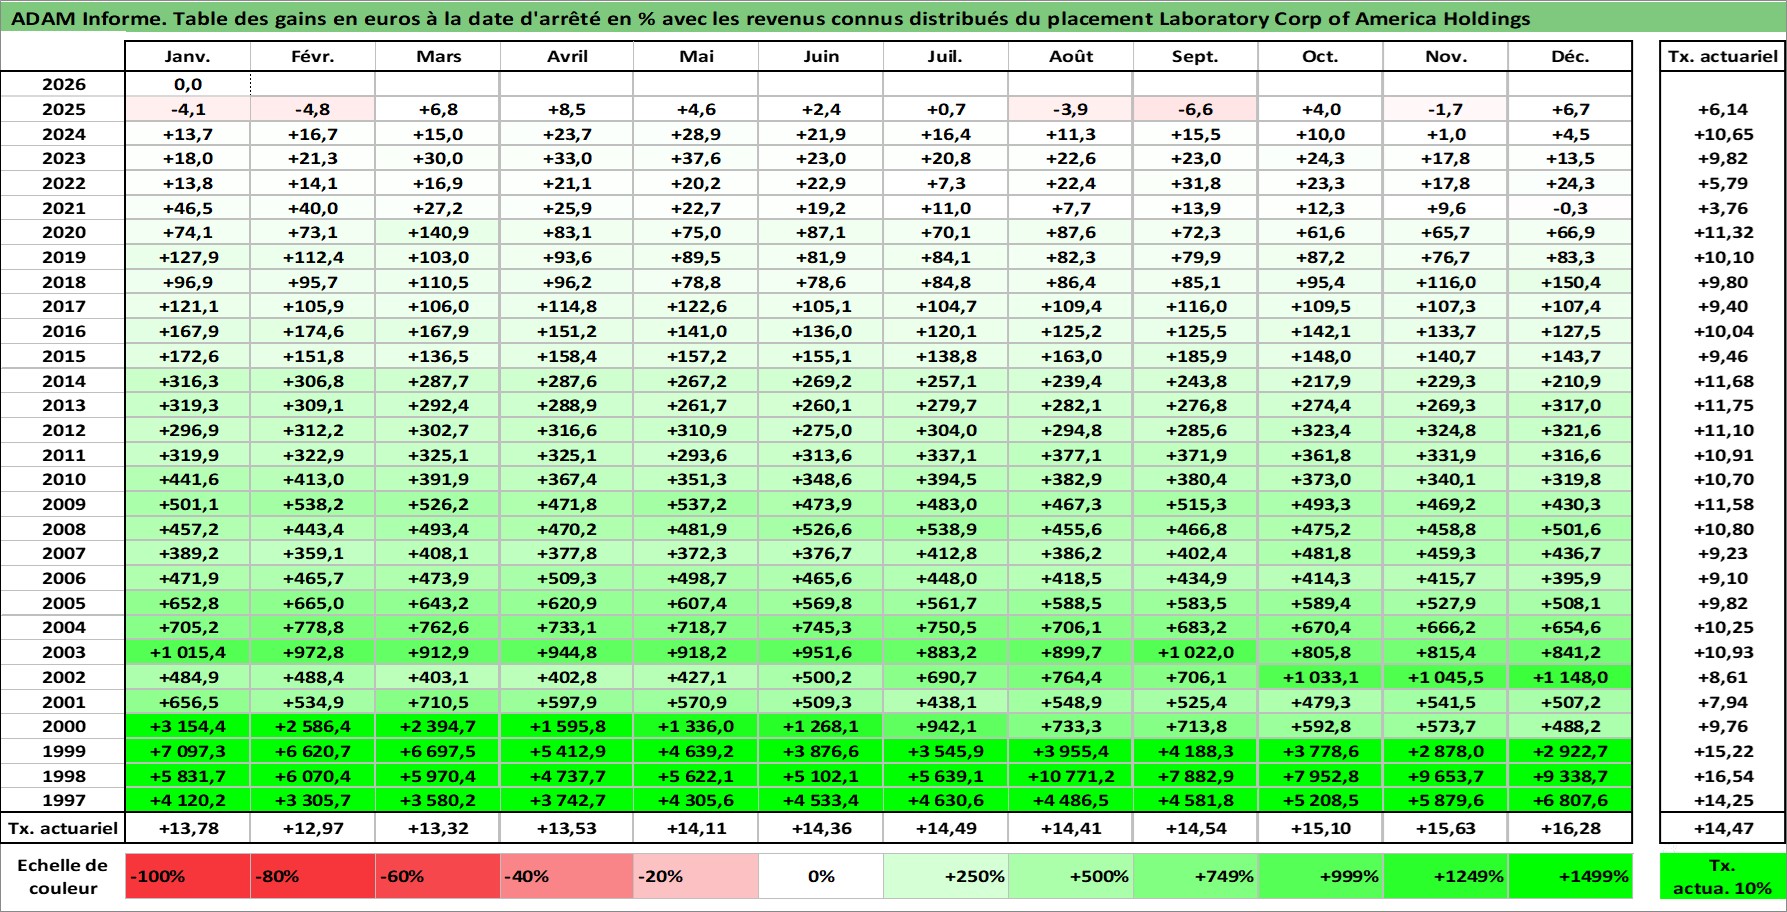Click the Janv. column header

tap(188, 56)
